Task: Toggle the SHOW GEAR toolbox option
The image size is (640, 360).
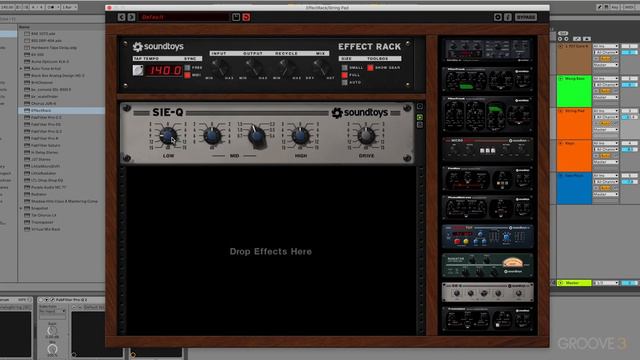Action: pyautogui.click(x=370, y=68)
